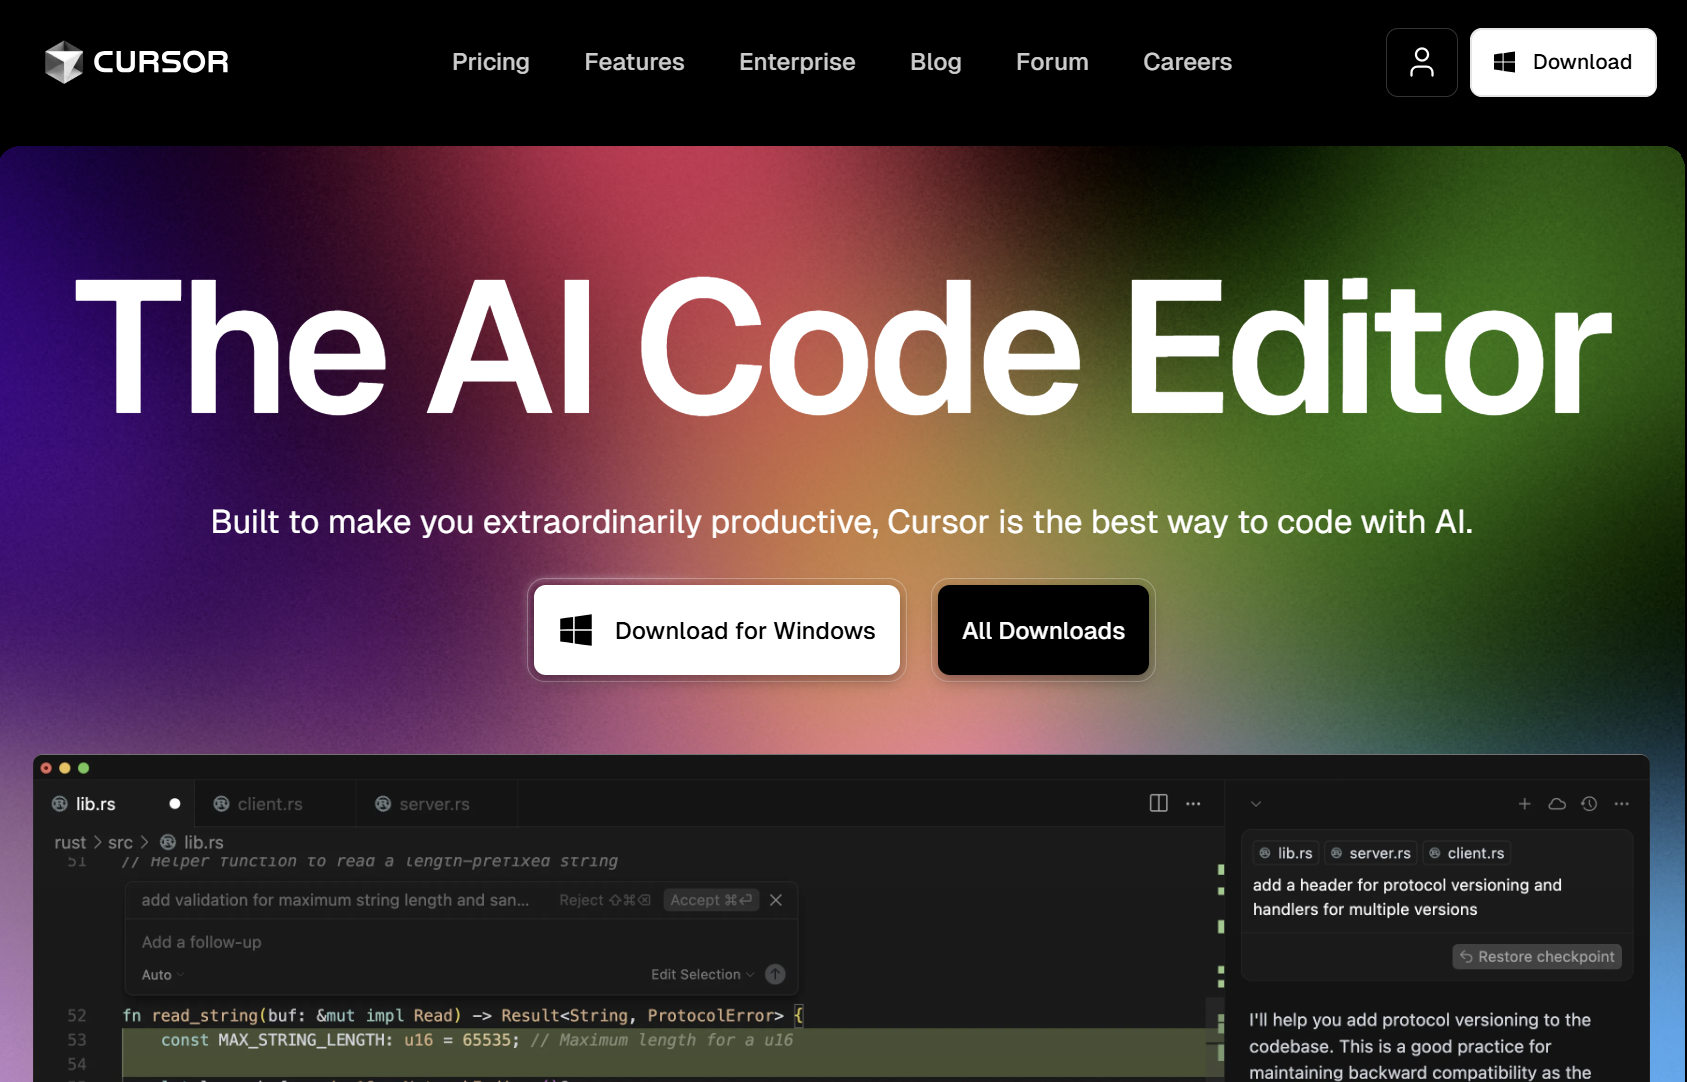Reject the suggested inline edit
The width and height of the screenshot is (1687, 1082).
(x=605, y=900)
